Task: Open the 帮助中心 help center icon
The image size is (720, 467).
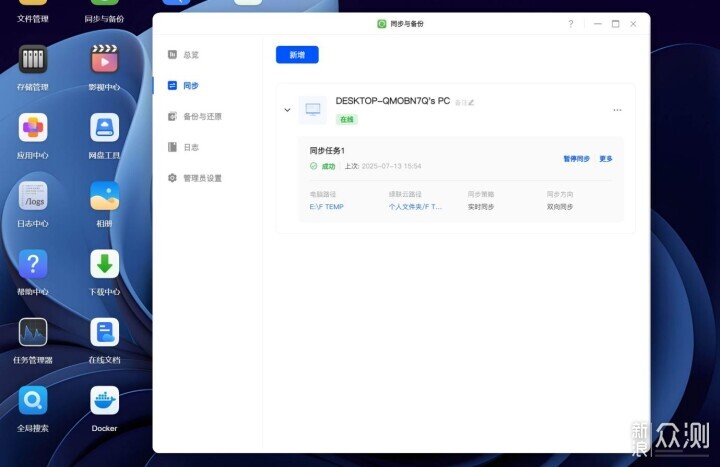Action: pyautogui.click(x=33, y=264)
